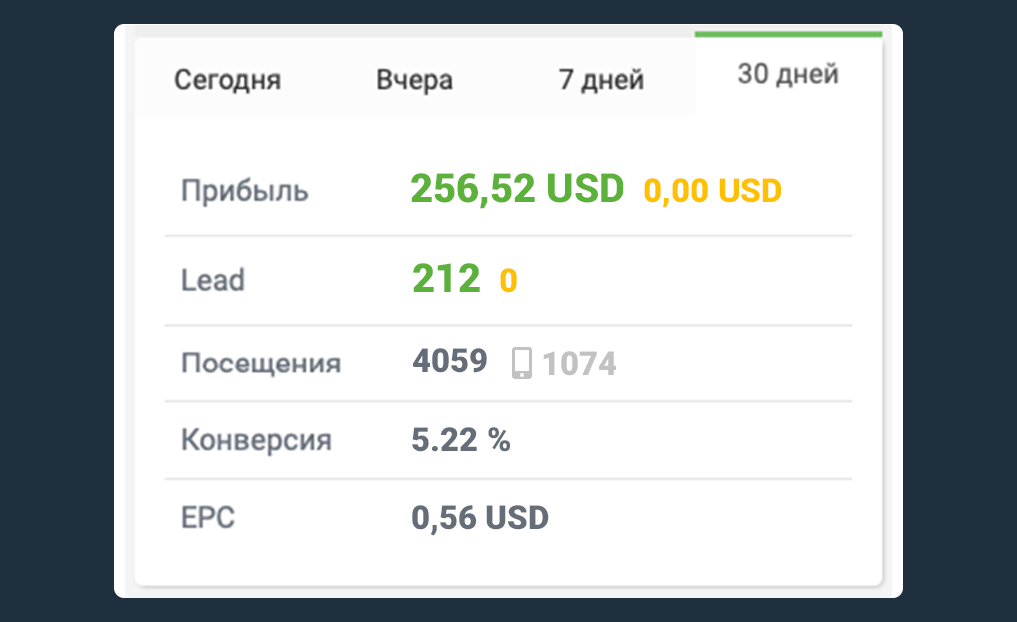Click the 5.22 % conversion value
The height and width of the screenshot is (622, 1017).
tap(461, 440)
